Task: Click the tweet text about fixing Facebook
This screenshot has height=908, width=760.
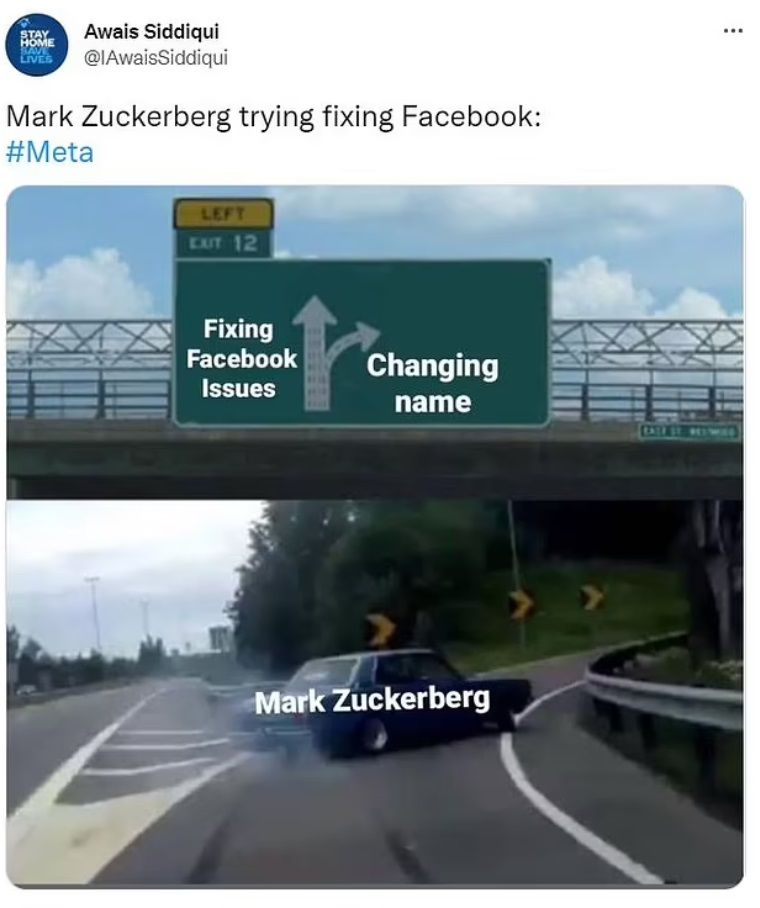Action: [x=273, y=116]
